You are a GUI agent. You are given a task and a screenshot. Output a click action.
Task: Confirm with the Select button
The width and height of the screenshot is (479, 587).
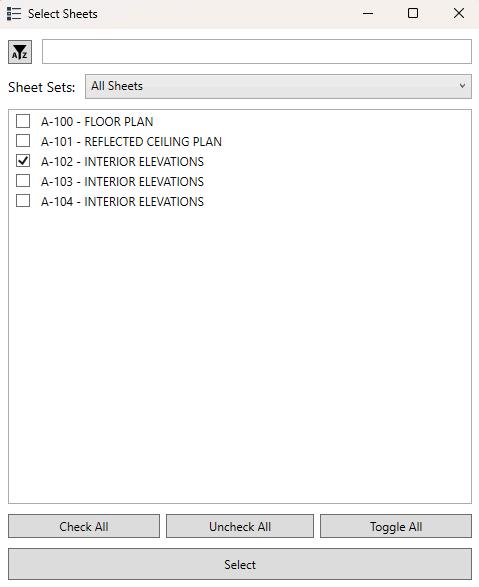[240, 565]
